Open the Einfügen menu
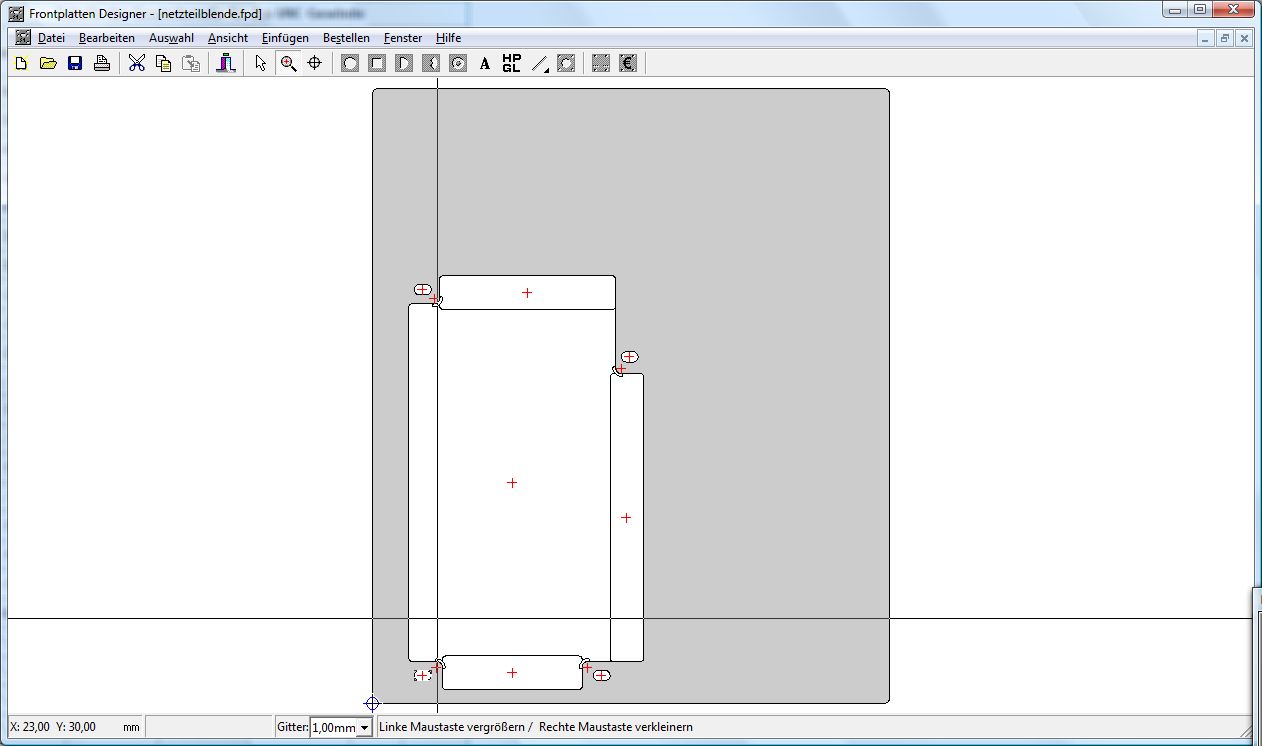The image size is (1262, 746). 285,38
